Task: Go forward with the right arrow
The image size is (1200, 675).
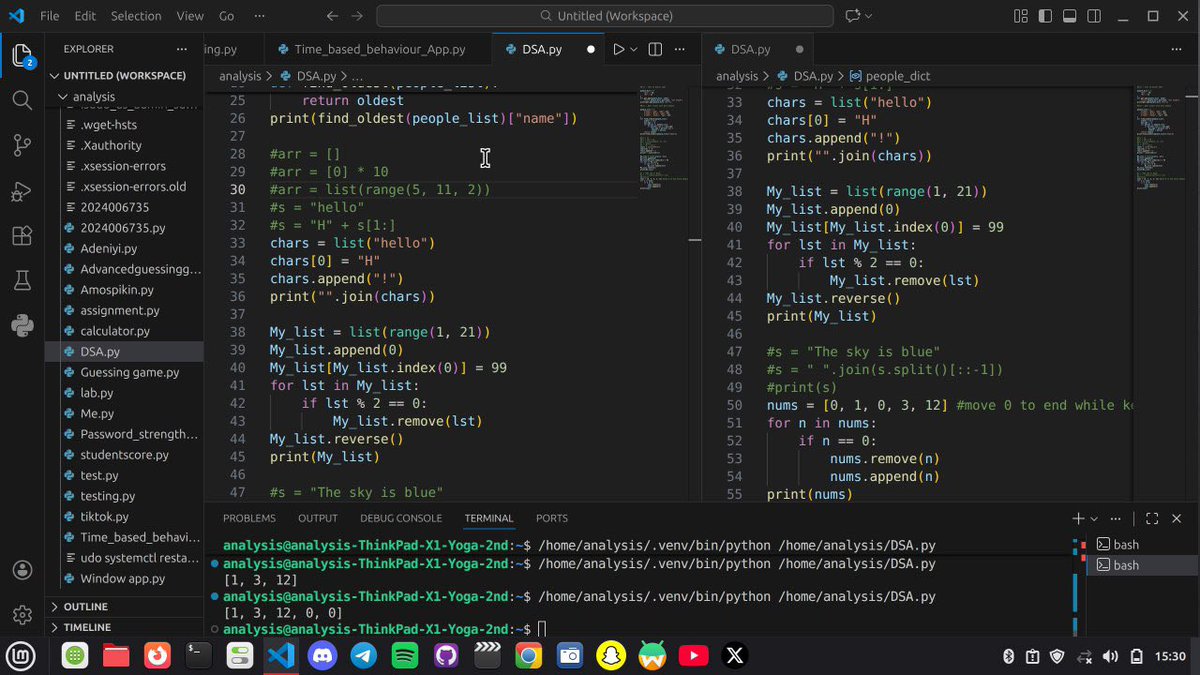Action: 359,16
